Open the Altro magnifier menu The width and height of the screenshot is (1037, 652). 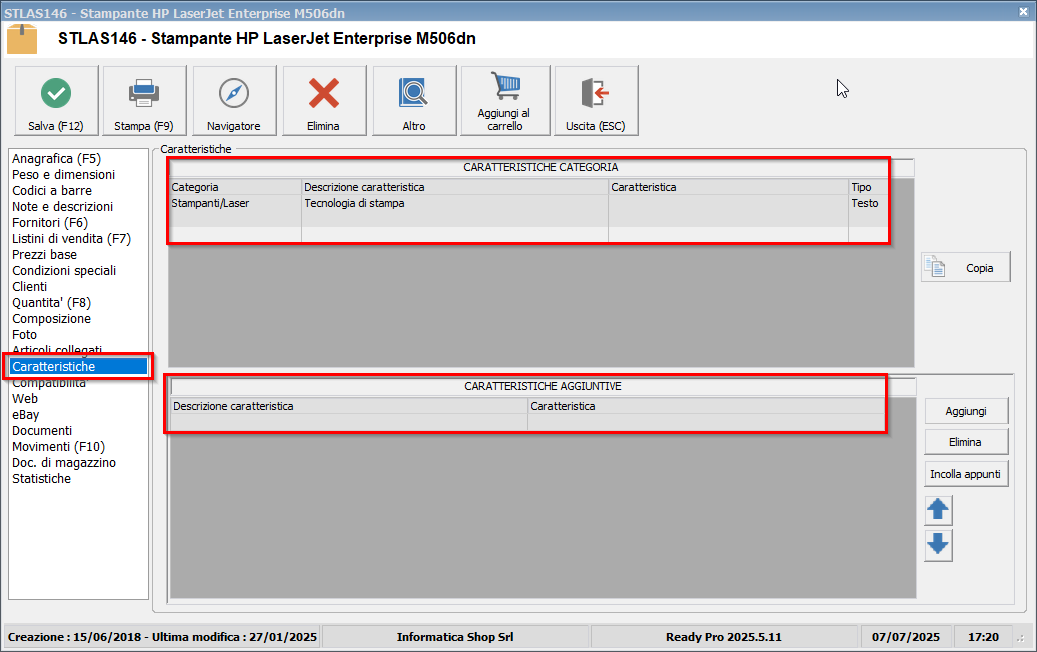point(414,101)
